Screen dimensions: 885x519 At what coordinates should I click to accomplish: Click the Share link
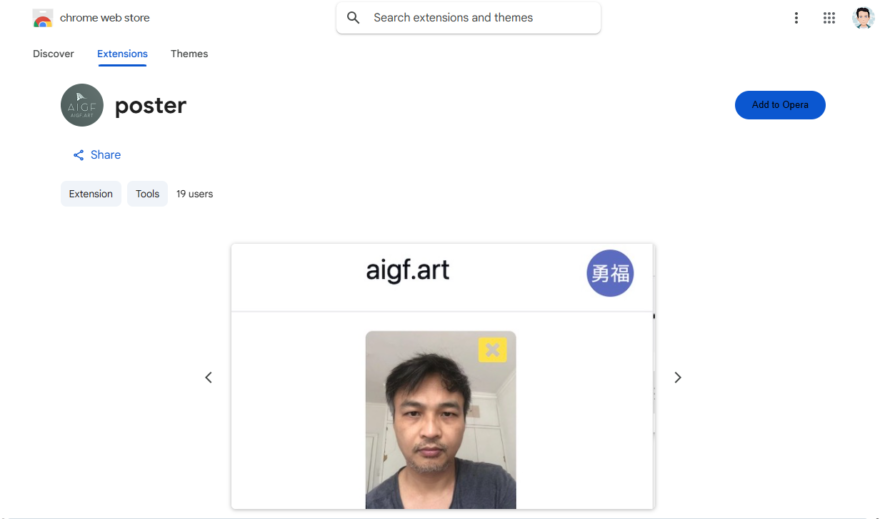point(106,155)
